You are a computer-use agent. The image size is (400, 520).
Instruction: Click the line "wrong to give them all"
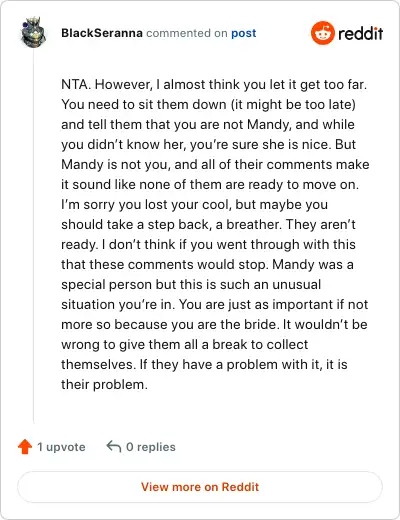[185, 345]
